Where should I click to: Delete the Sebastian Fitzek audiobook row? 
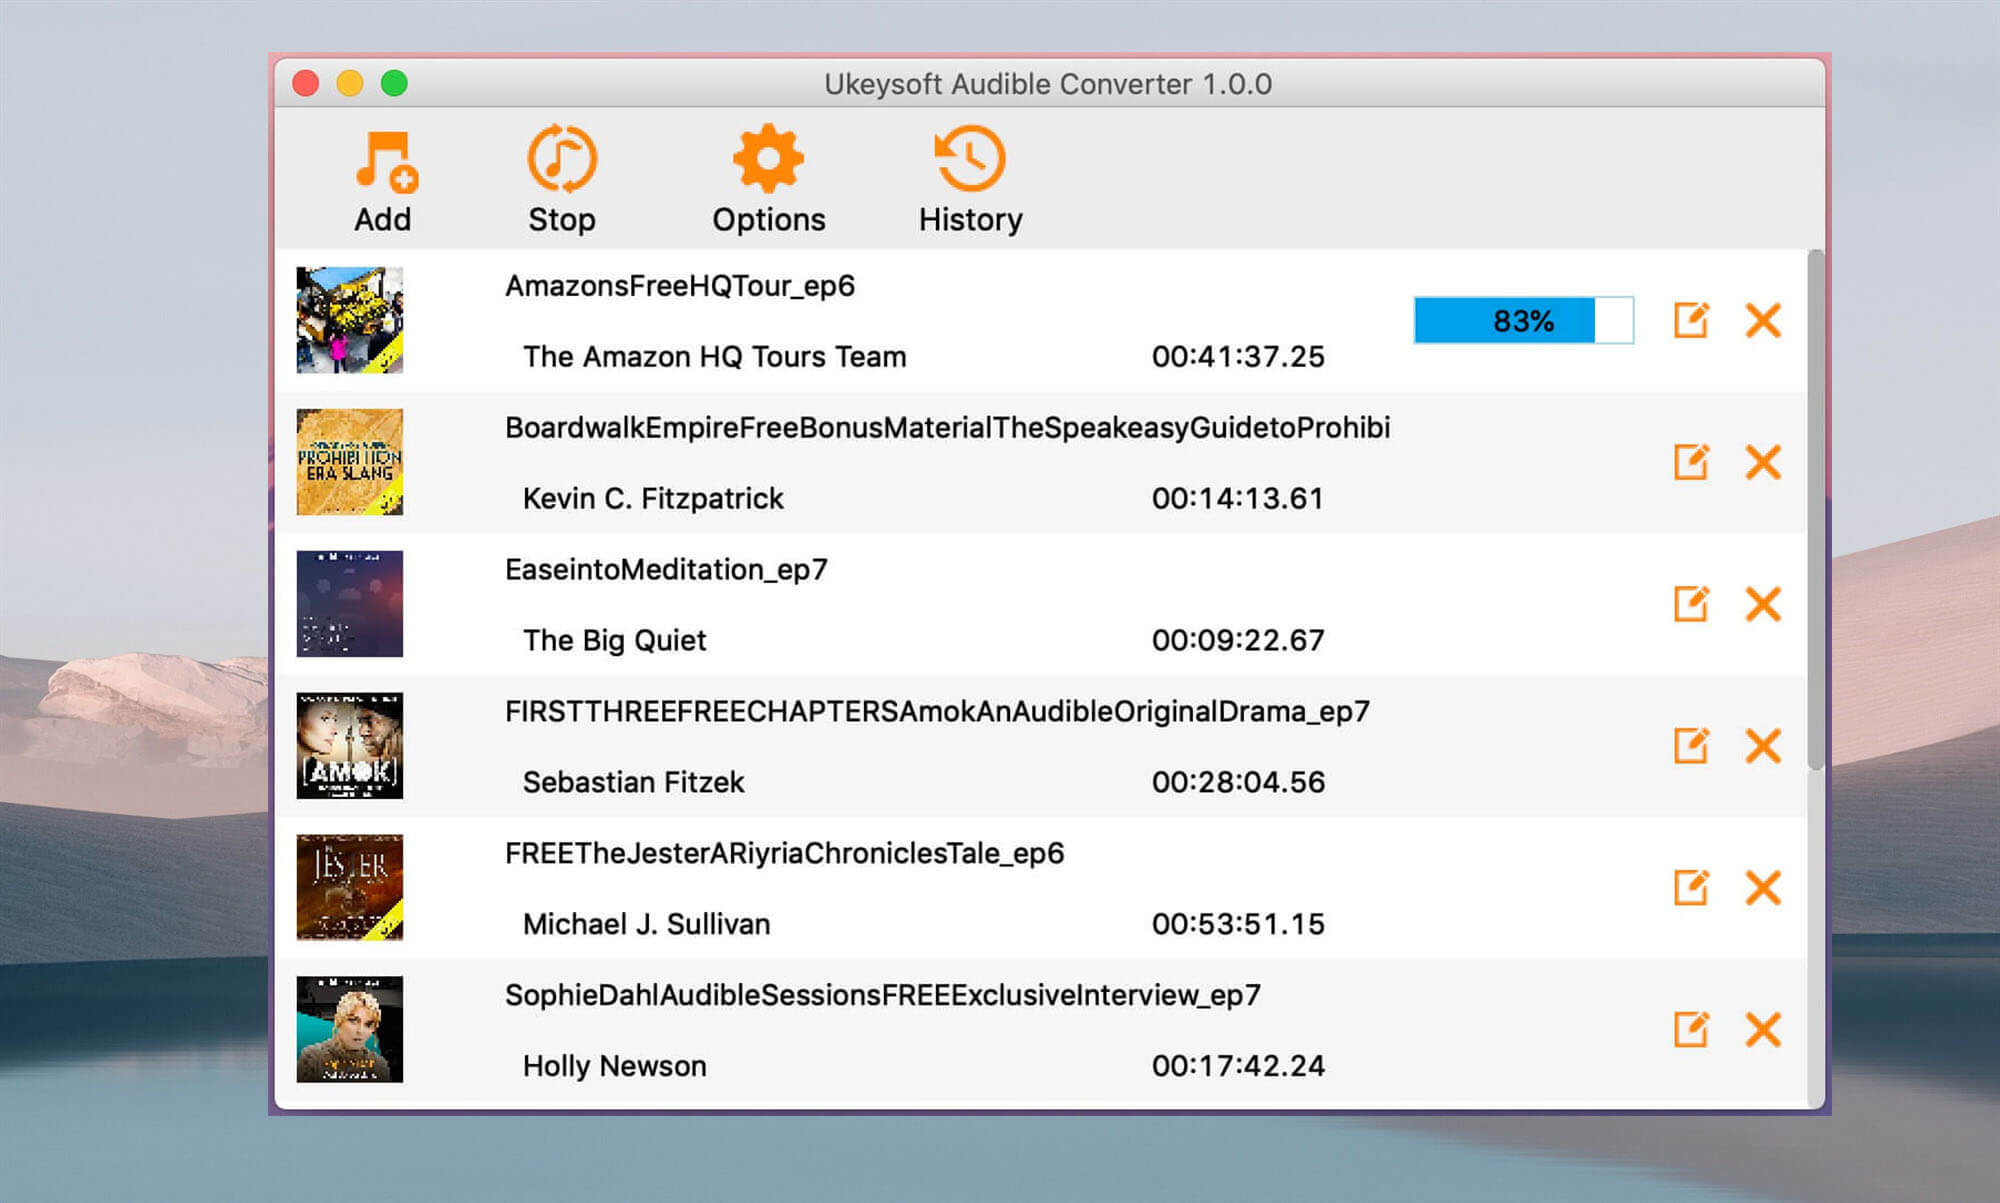tap(1763, 746)
